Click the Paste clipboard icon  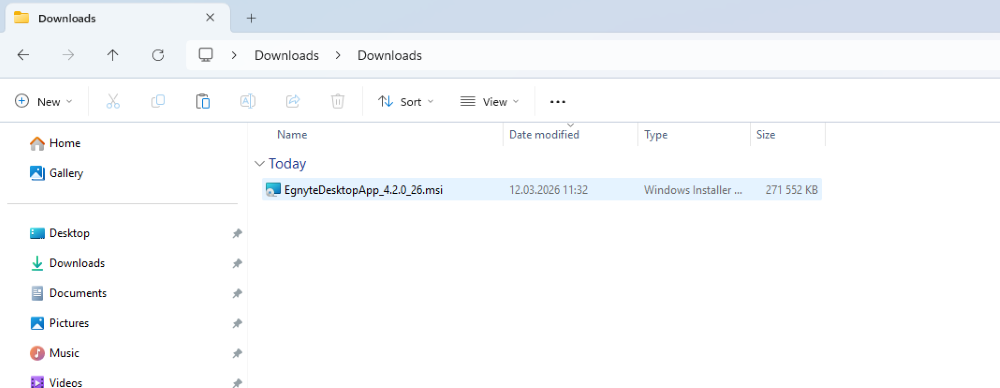pyautogui.click(x=203, y=101)
